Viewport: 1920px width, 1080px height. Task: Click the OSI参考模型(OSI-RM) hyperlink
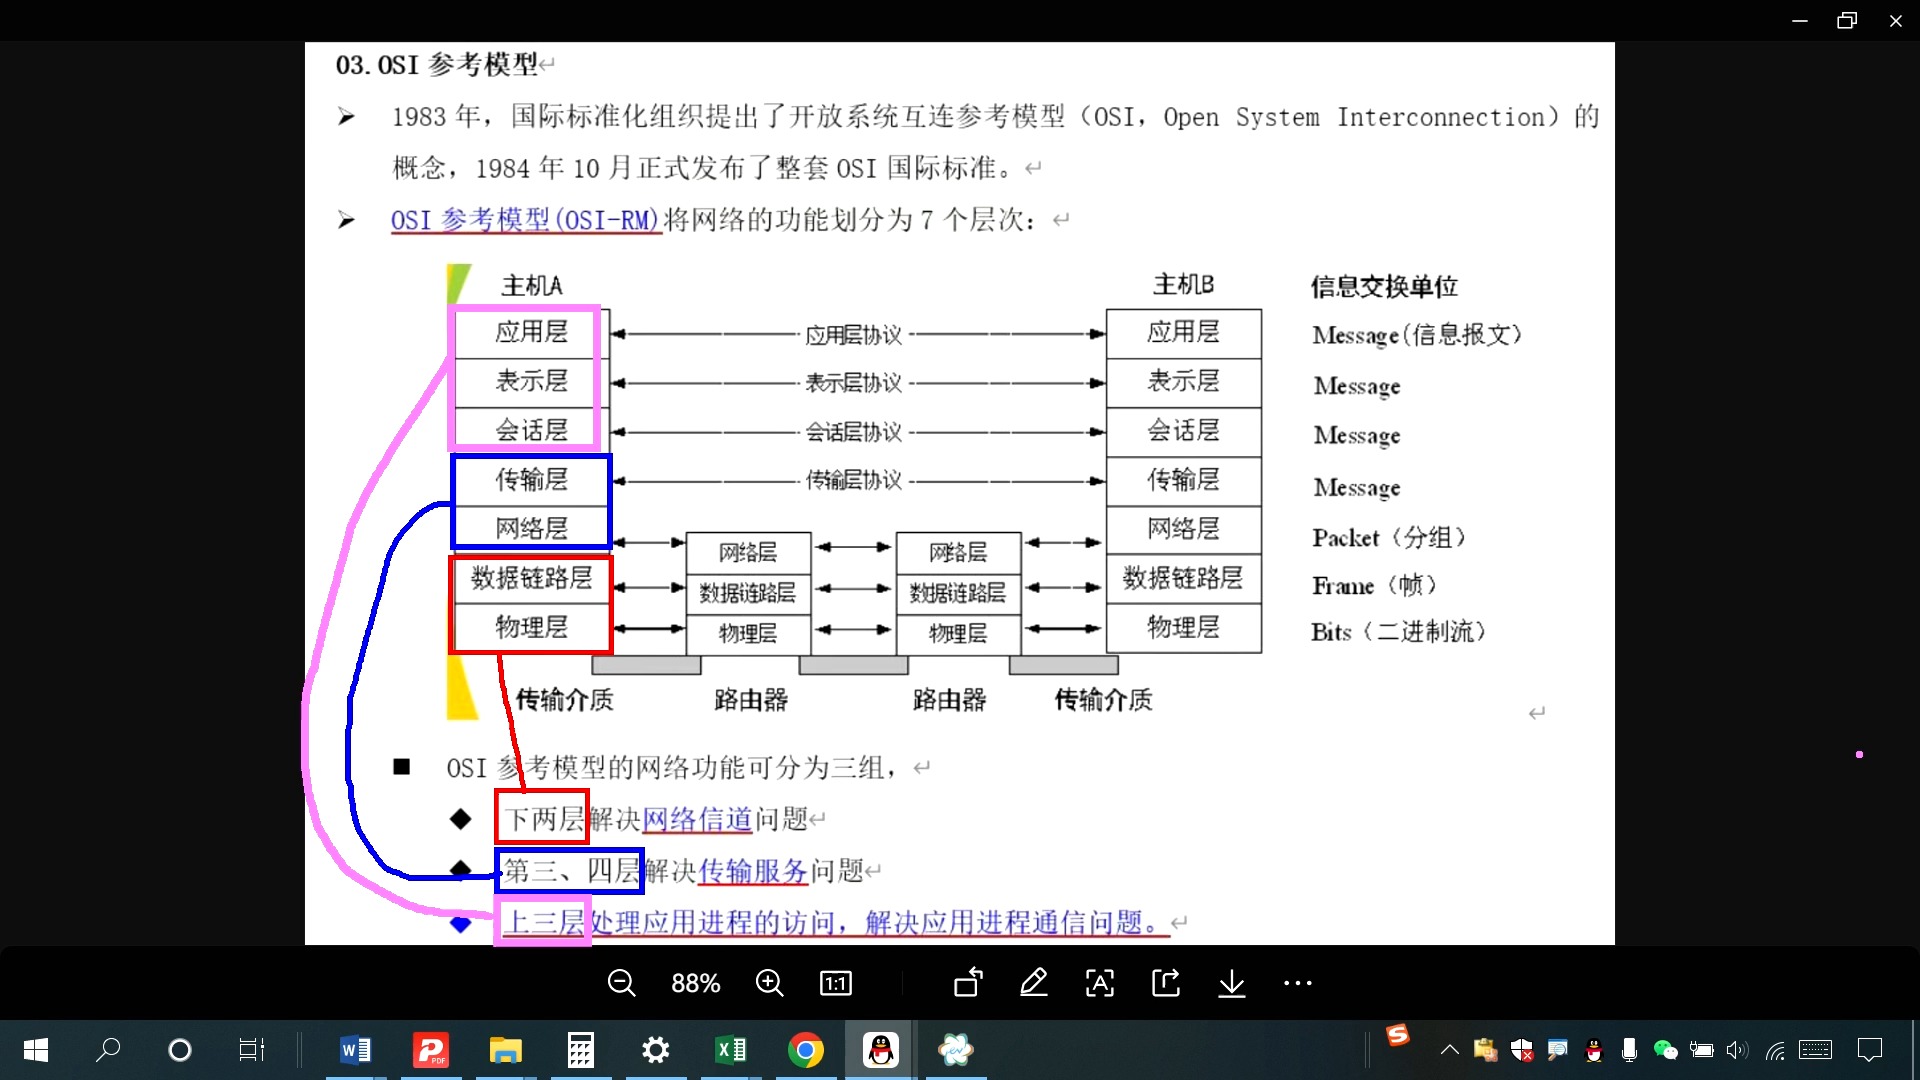click(x=524, y=219)
